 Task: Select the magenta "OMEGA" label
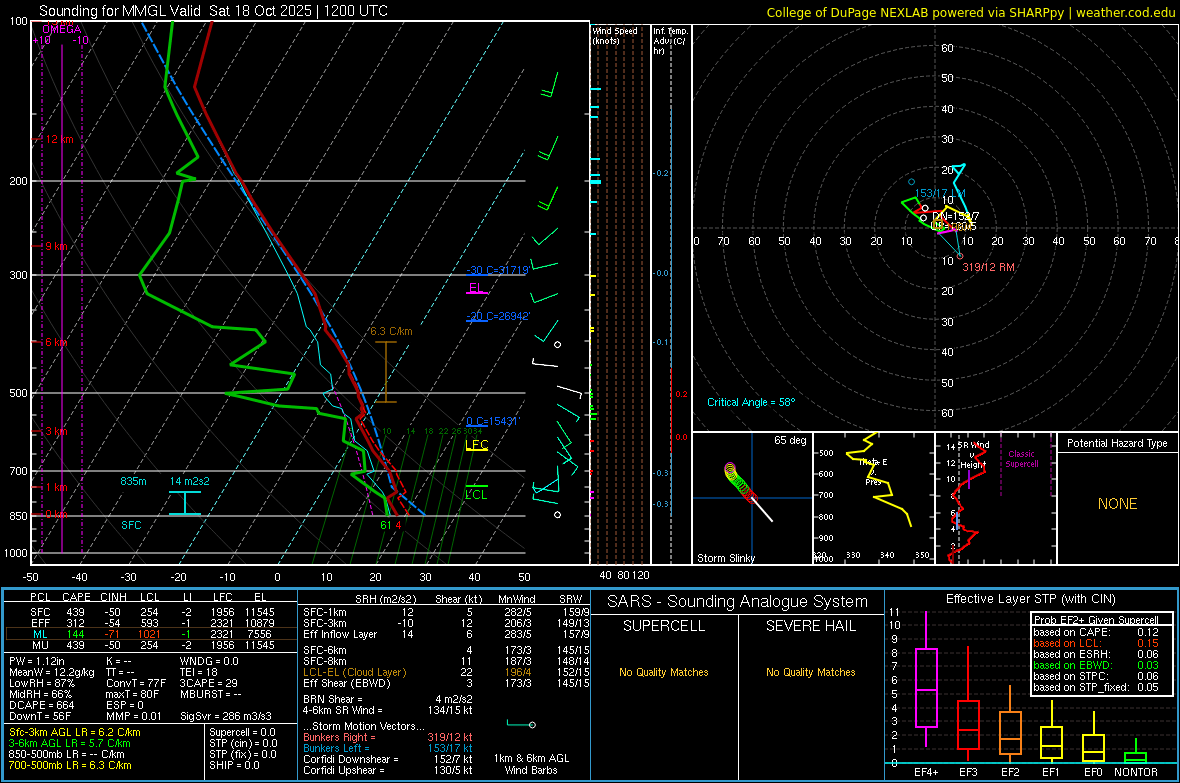pos(62,29)
